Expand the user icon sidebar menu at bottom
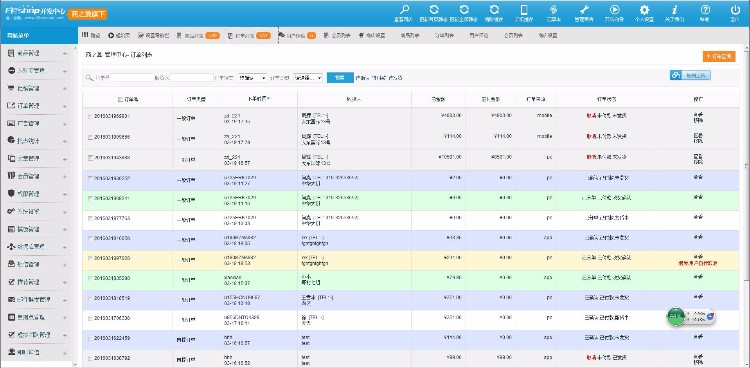Viewport: 750px width, 368px height. point(65,353)
